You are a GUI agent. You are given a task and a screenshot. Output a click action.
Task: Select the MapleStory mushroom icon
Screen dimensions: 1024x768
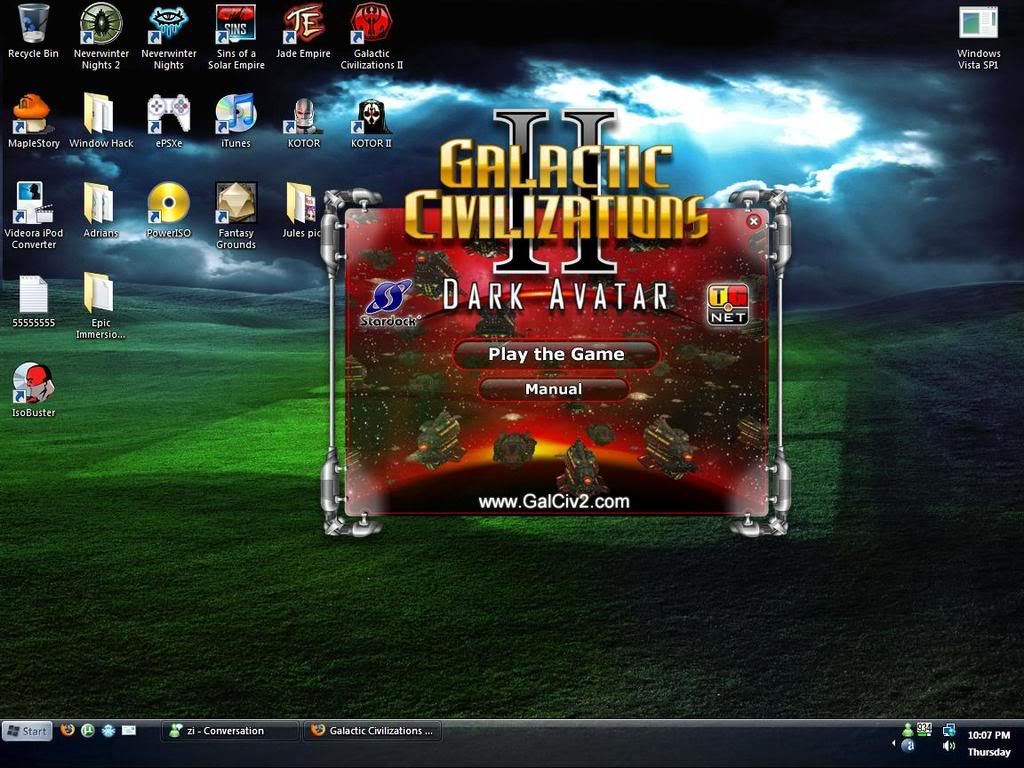33,121
